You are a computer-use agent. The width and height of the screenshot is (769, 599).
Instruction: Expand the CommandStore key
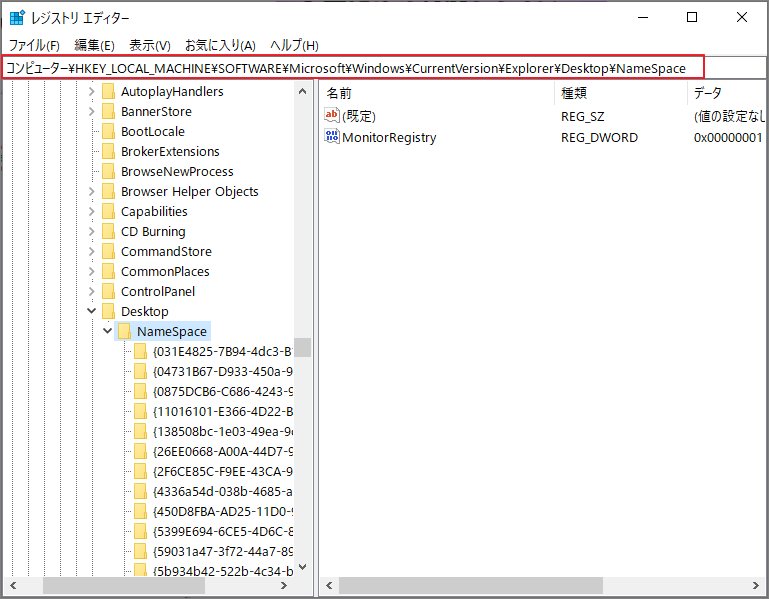tap(92, 252)
